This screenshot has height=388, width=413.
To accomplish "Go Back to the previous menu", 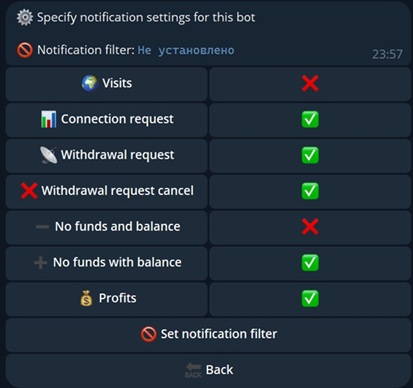I will click(208, 370).
